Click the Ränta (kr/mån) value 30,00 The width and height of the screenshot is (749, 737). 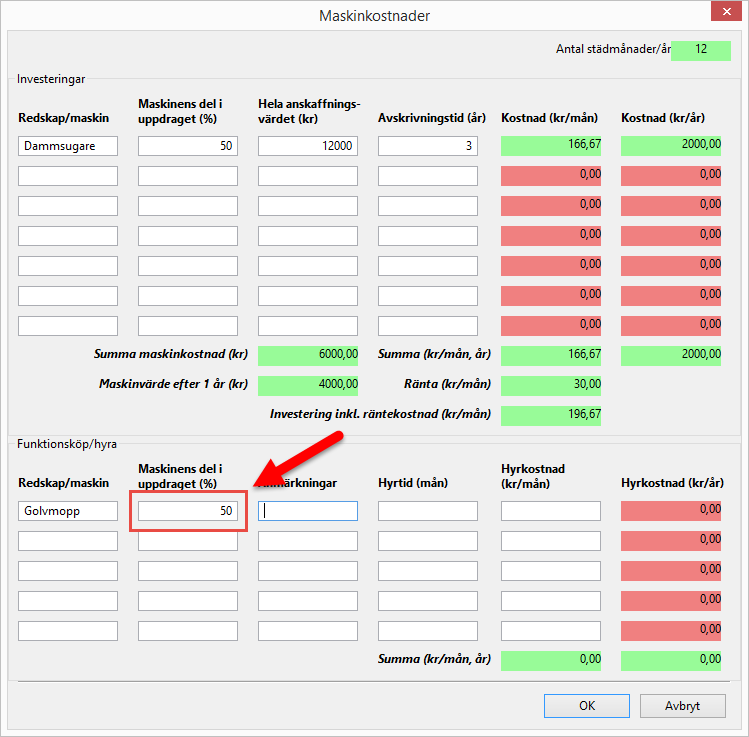pyautogui.click(x=550, y=385)
